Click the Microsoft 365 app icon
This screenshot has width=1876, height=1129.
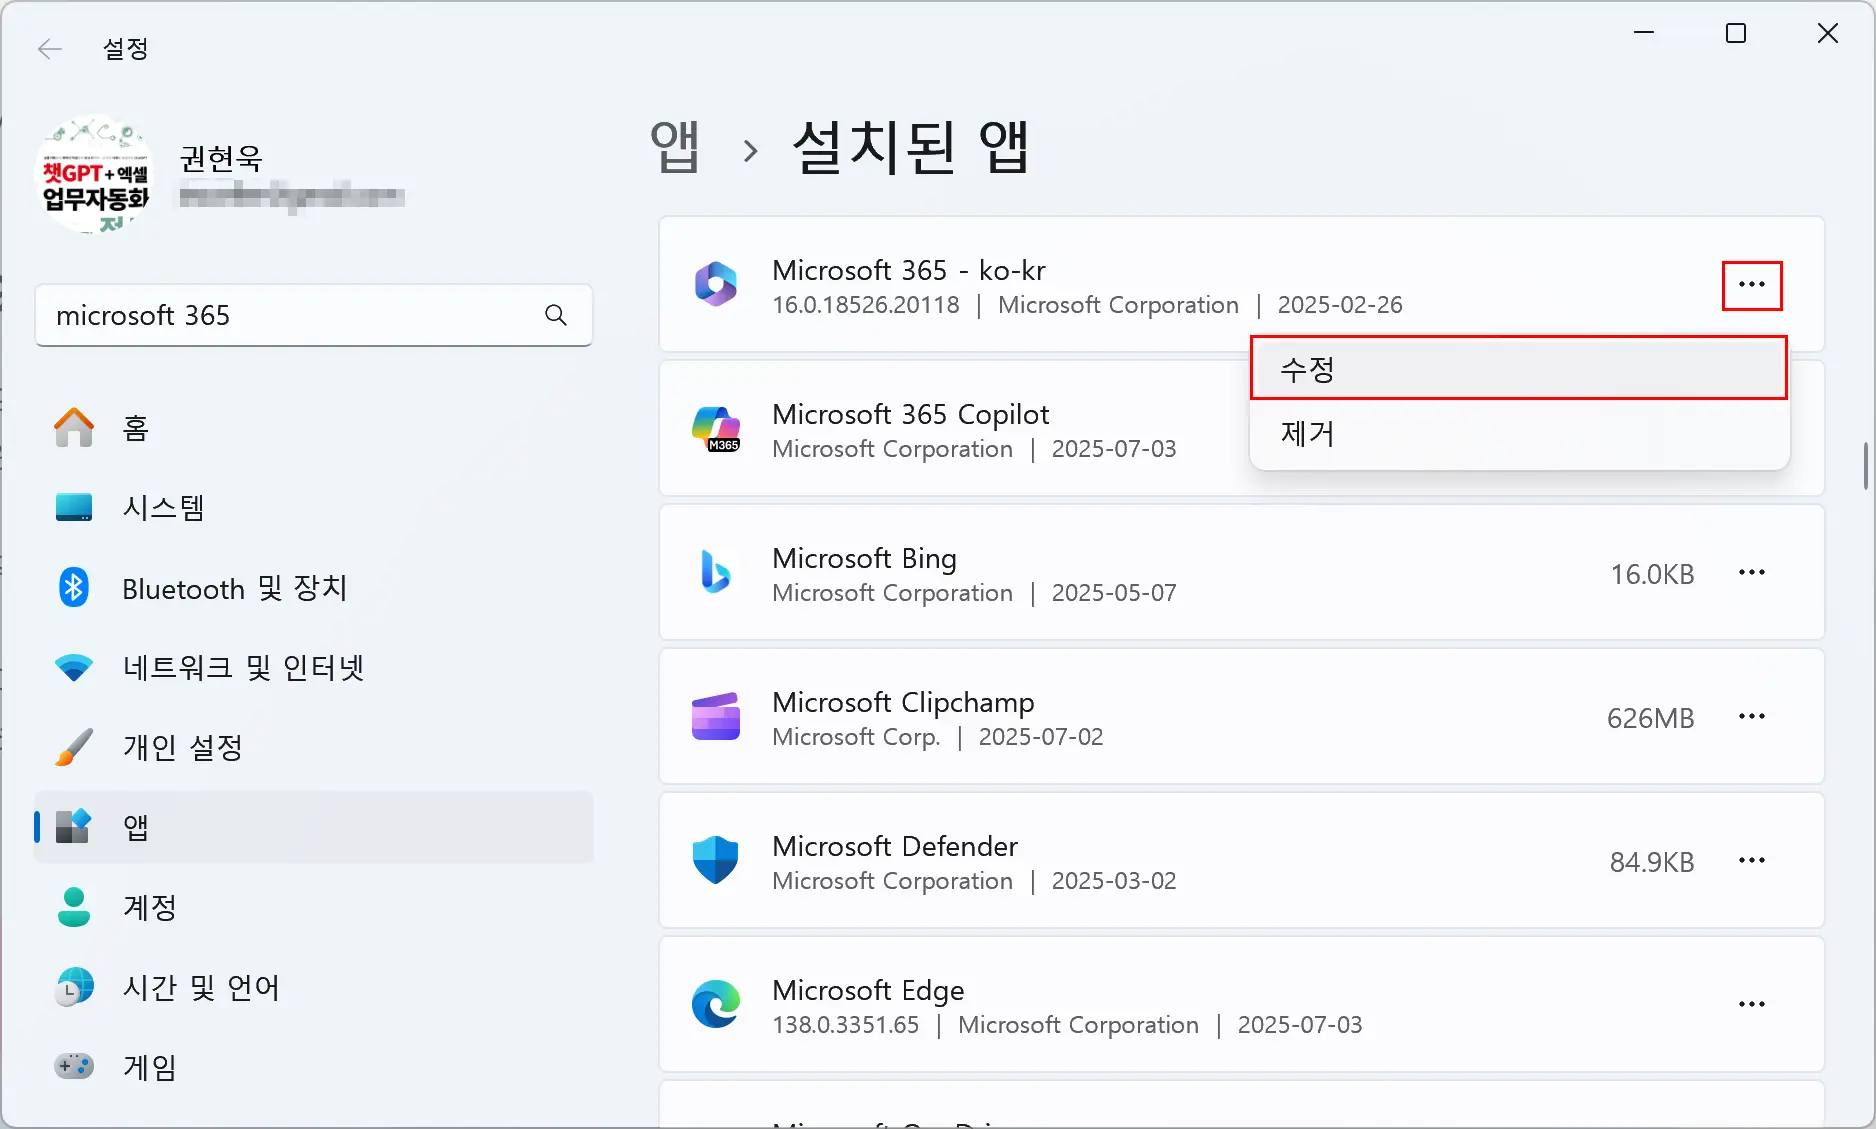point(716,285)
